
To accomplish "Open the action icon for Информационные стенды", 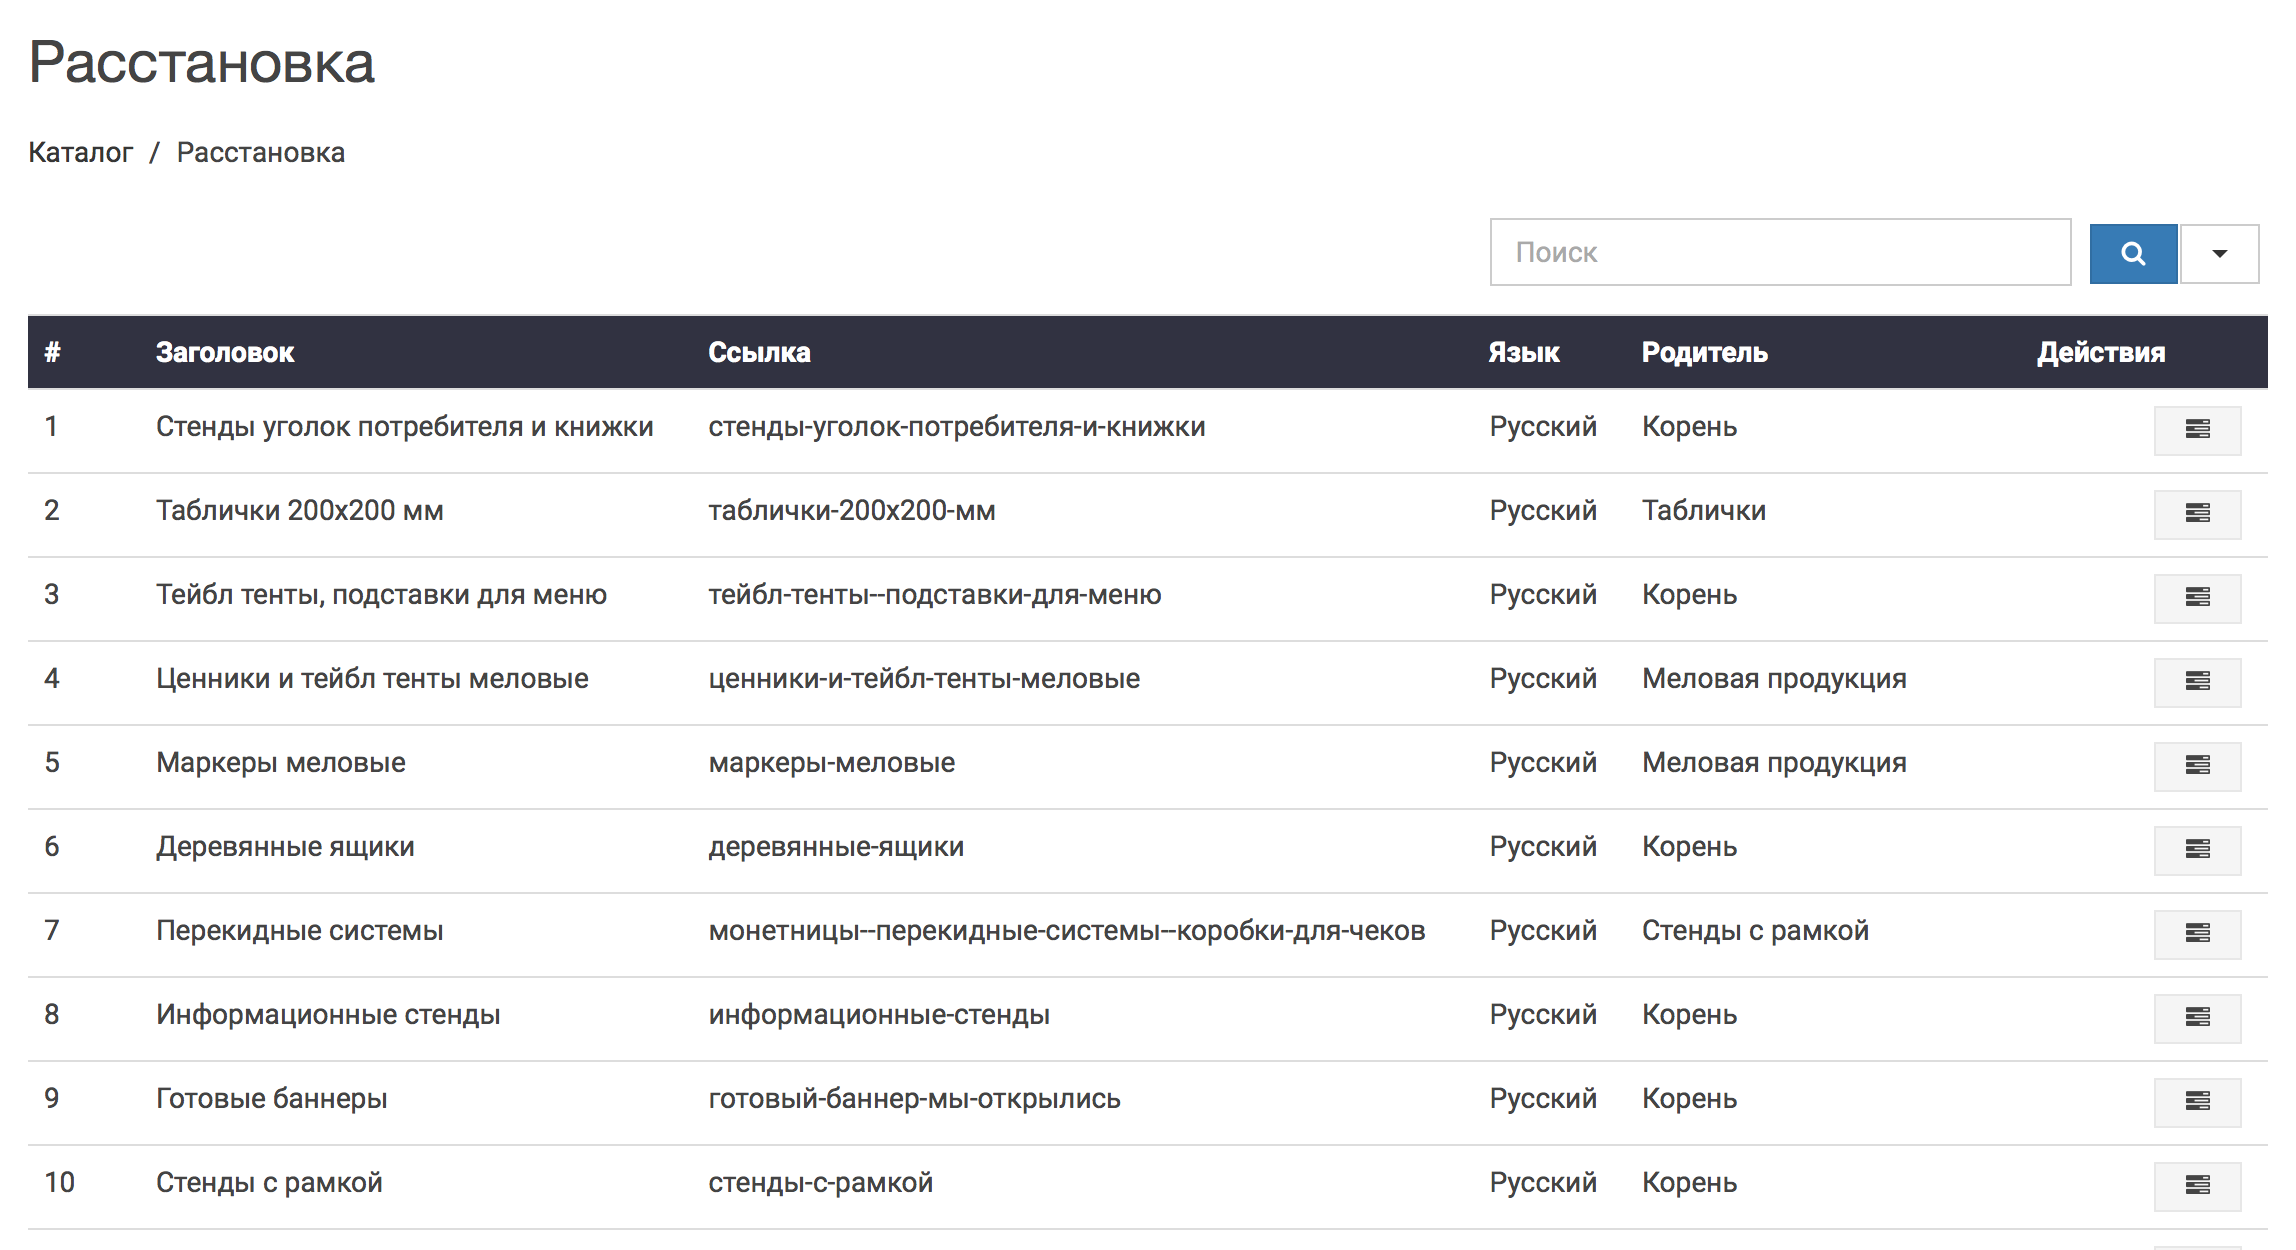I will coord(2197,1018).
